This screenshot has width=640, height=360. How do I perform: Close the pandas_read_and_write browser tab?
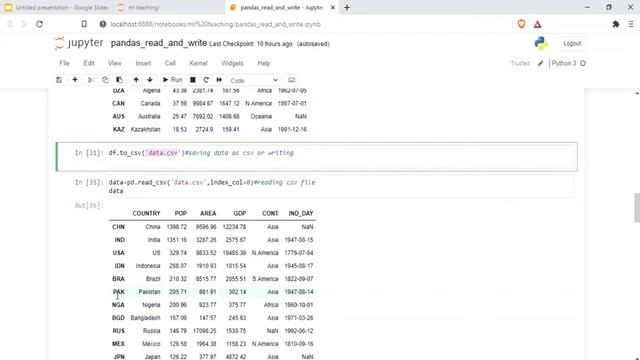pyautogui.click(x=333, y=7)
